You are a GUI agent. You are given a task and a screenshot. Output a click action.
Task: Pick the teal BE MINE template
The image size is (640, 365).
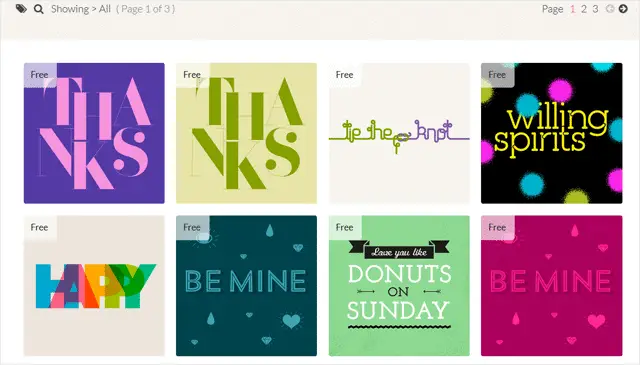pyautogui.click(x=247, y=286)
